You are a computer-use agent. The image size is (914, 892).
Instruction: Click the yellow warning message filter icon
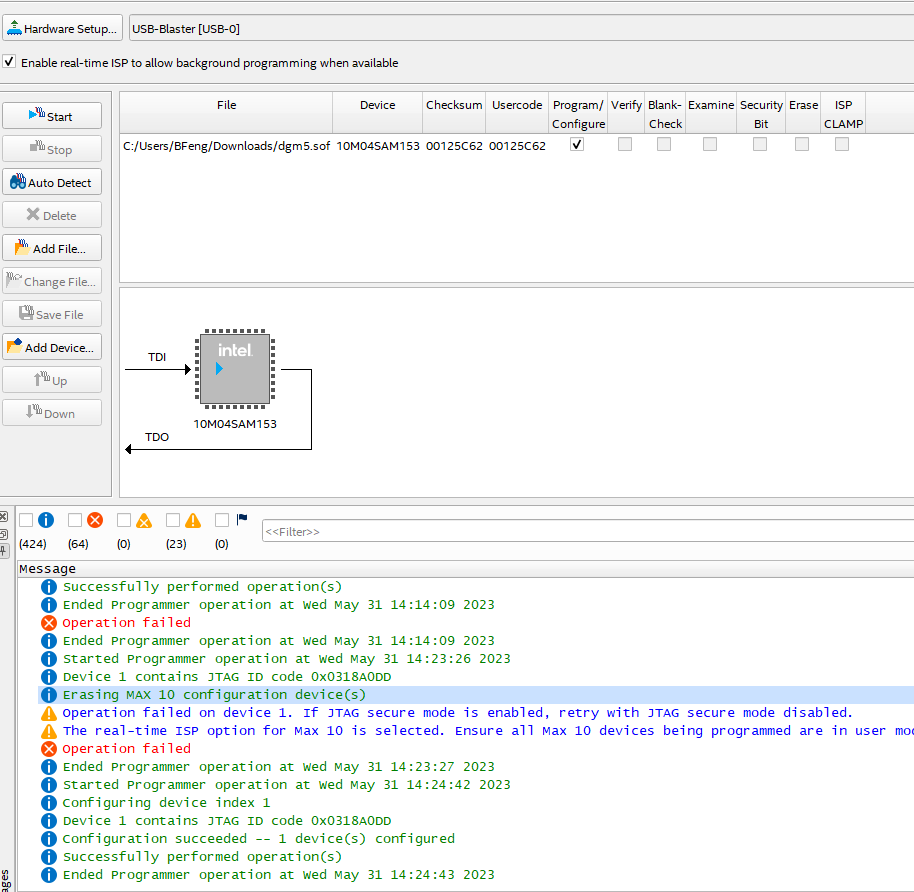[193, 520]
